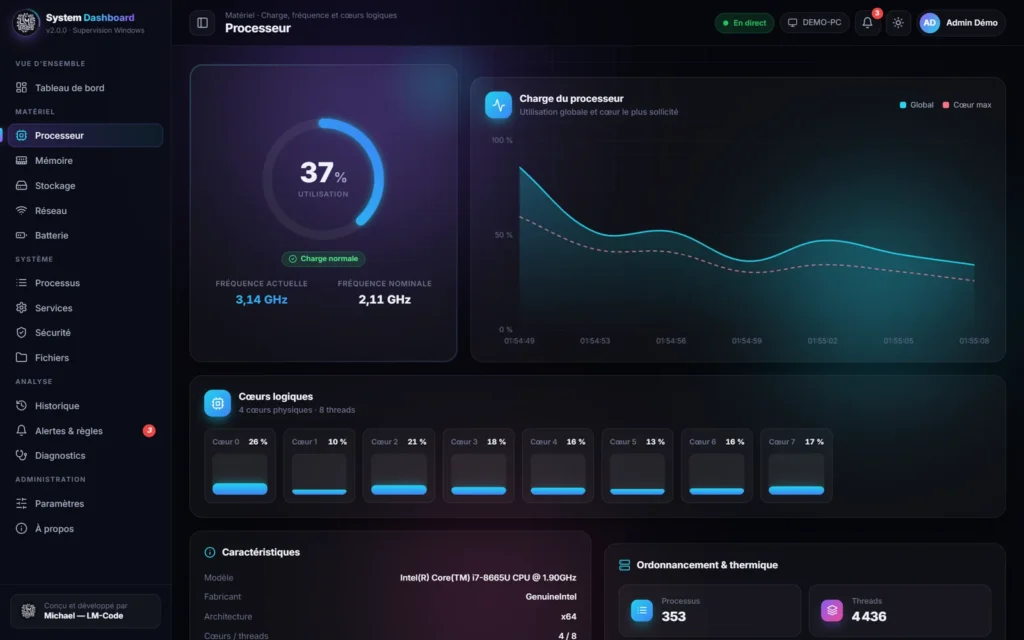Click the Réseau wifi icon
The height and width of the screenshot is (640, 1024).
pos(22,210)
